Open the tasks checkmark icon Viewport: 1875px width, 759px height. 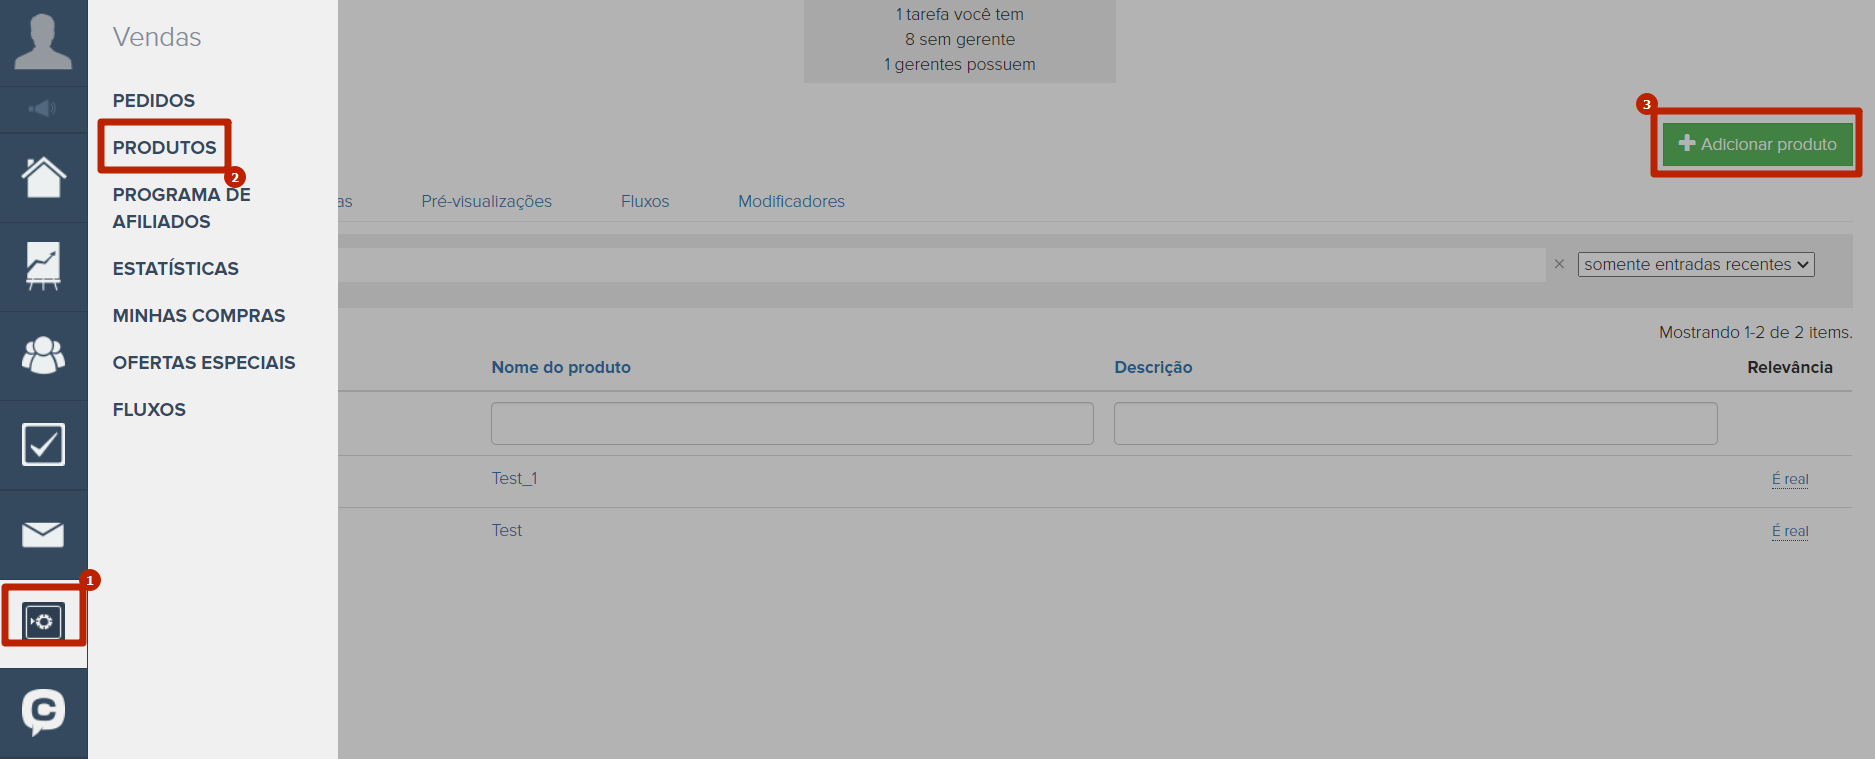pyautogui.click(x=43, y=444)
